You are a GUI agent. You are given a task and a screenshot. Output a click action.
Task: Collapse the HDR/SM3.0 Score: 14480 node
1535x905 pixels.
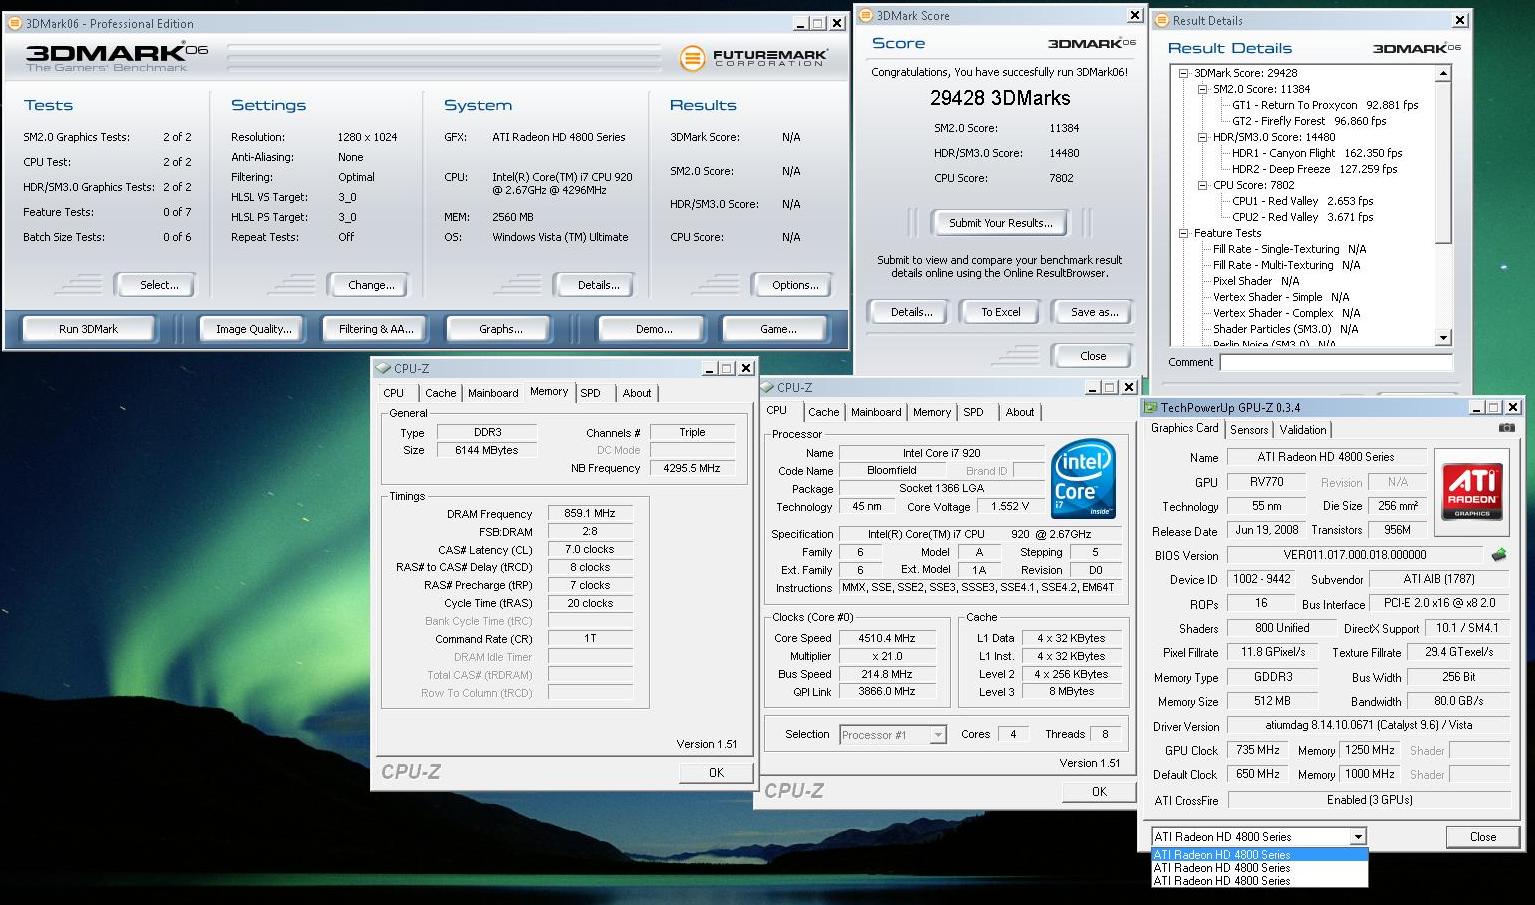[x=1203, y=137]
